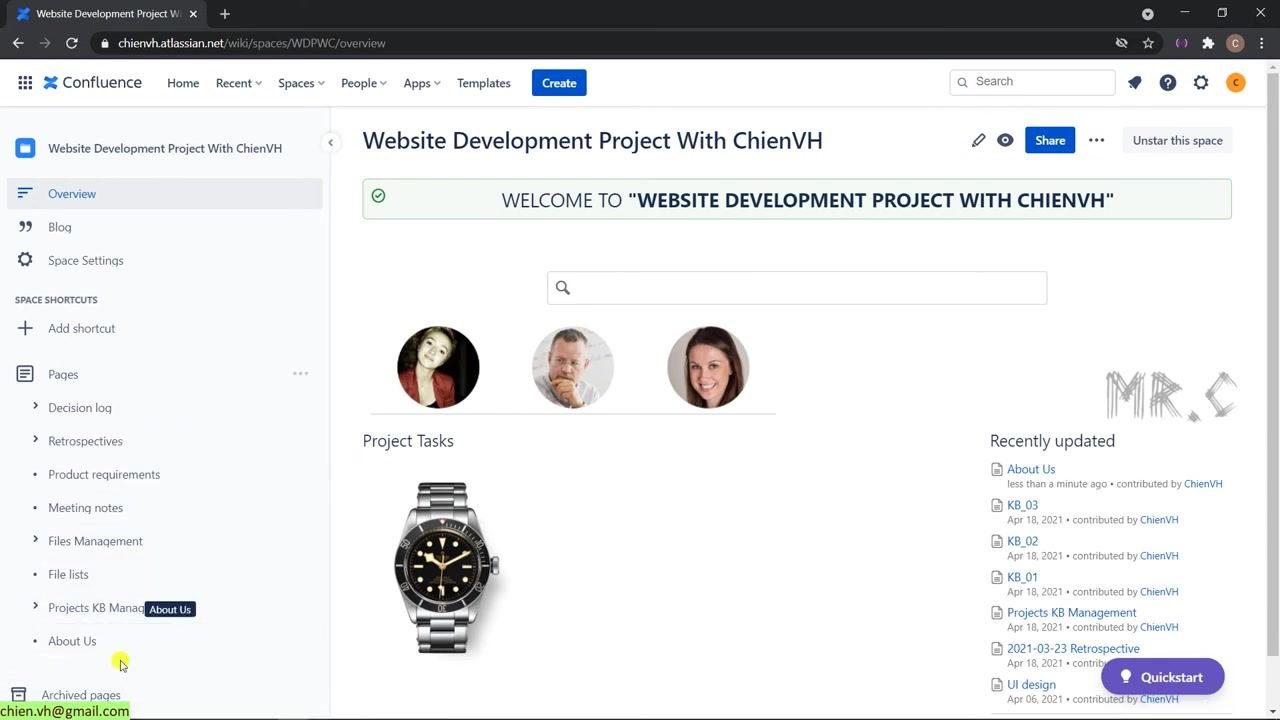Image resolution: width=1280 pixels, height=720 pixels.
Task: Open Confluence settings gear icon
Action: click(1201, 83)
